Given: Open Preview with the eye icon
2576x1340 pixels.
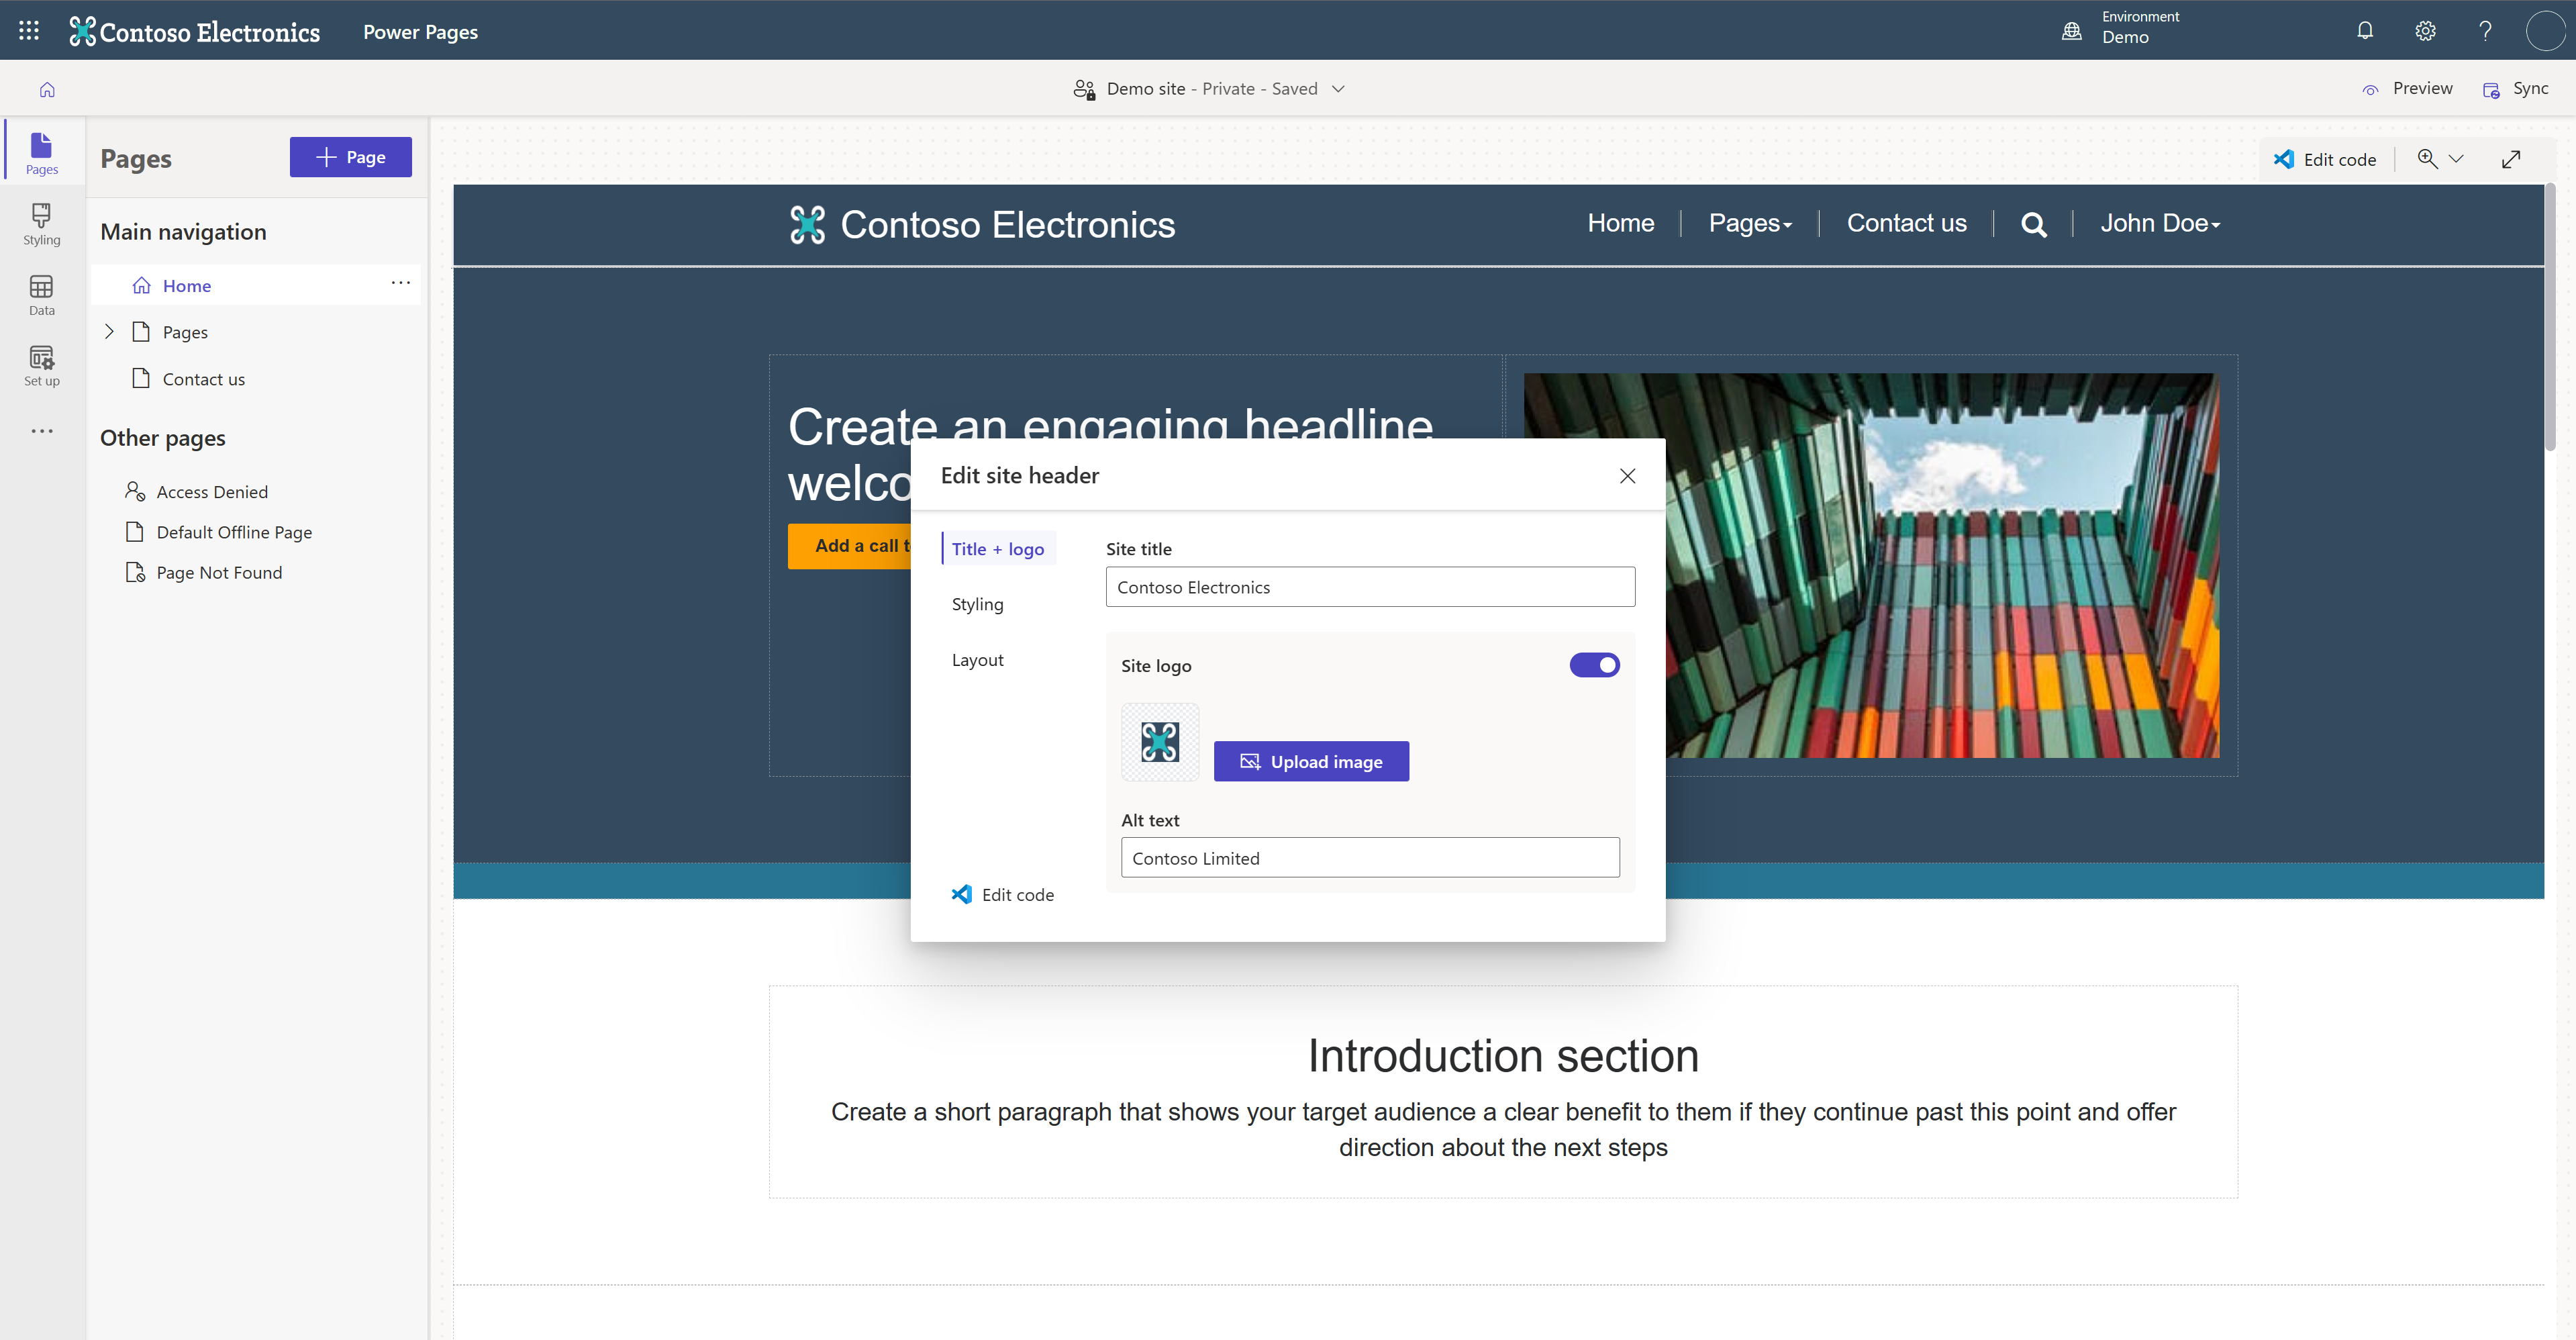Looking at the screenshot, I should point(2408,88).
